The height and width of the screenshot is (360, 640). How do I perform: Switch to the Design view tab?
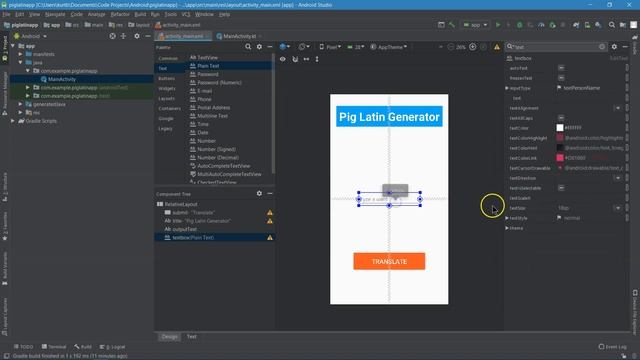[169, 337]
